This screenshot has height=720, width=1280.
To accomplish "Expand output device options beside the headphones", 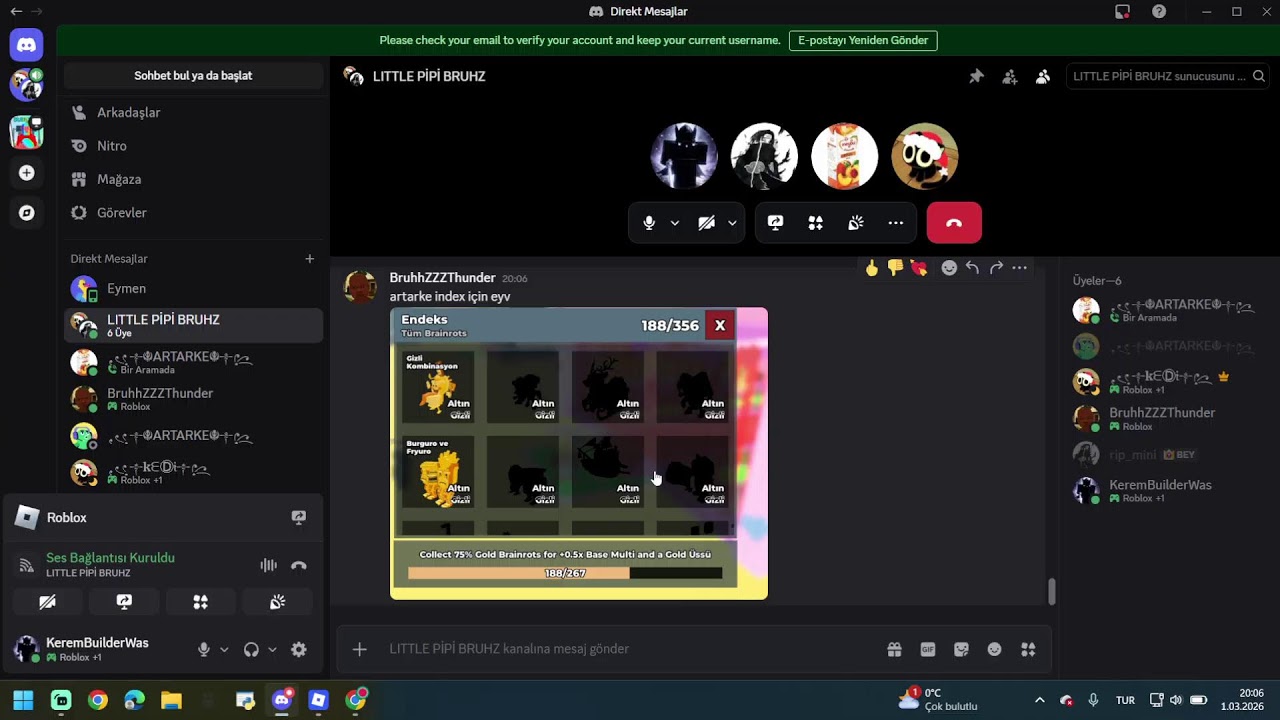I will [x=272, y=650].
